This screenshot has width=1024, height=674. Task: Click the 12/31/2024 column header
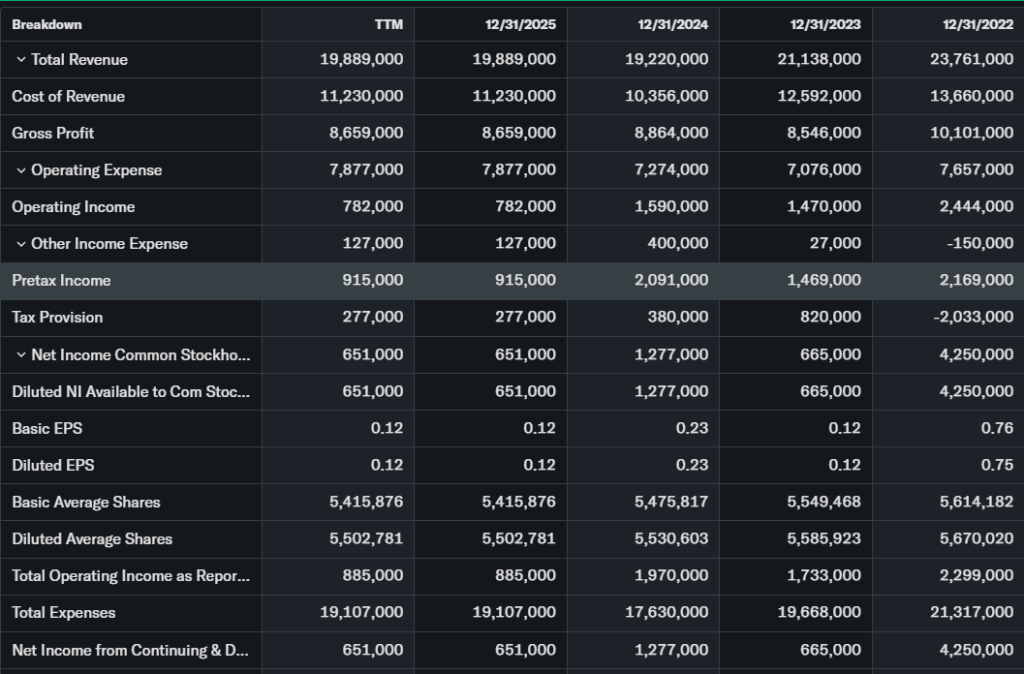[x=673, y=24]
